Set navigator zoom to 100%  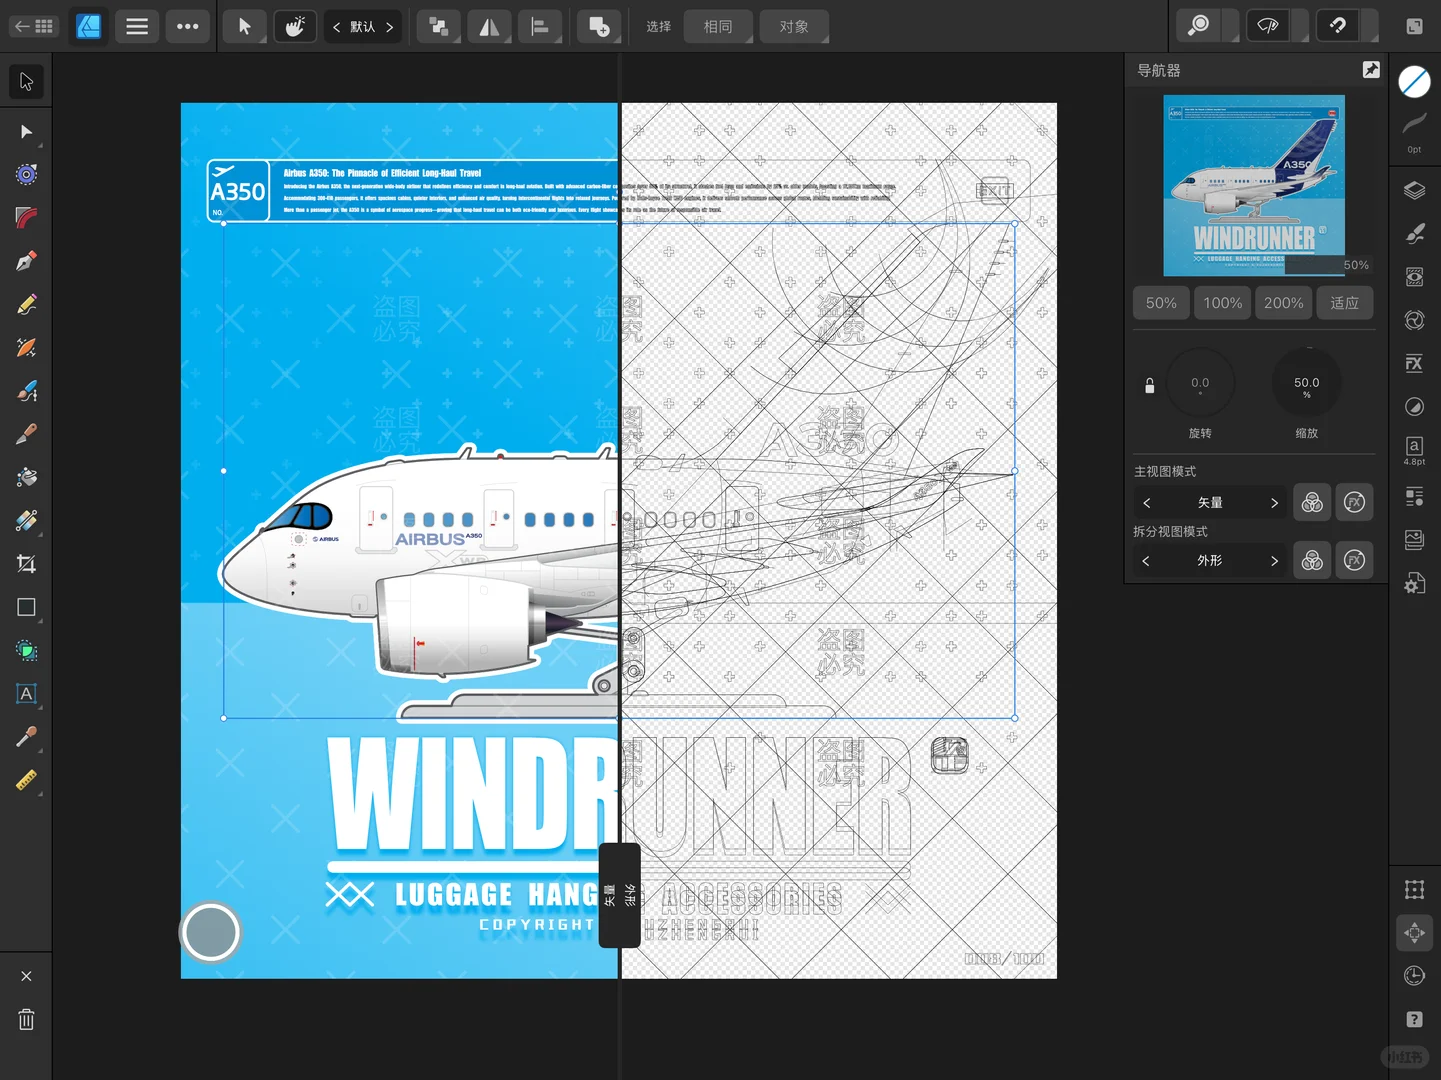pyautogui.click(x=1222, y=303)
